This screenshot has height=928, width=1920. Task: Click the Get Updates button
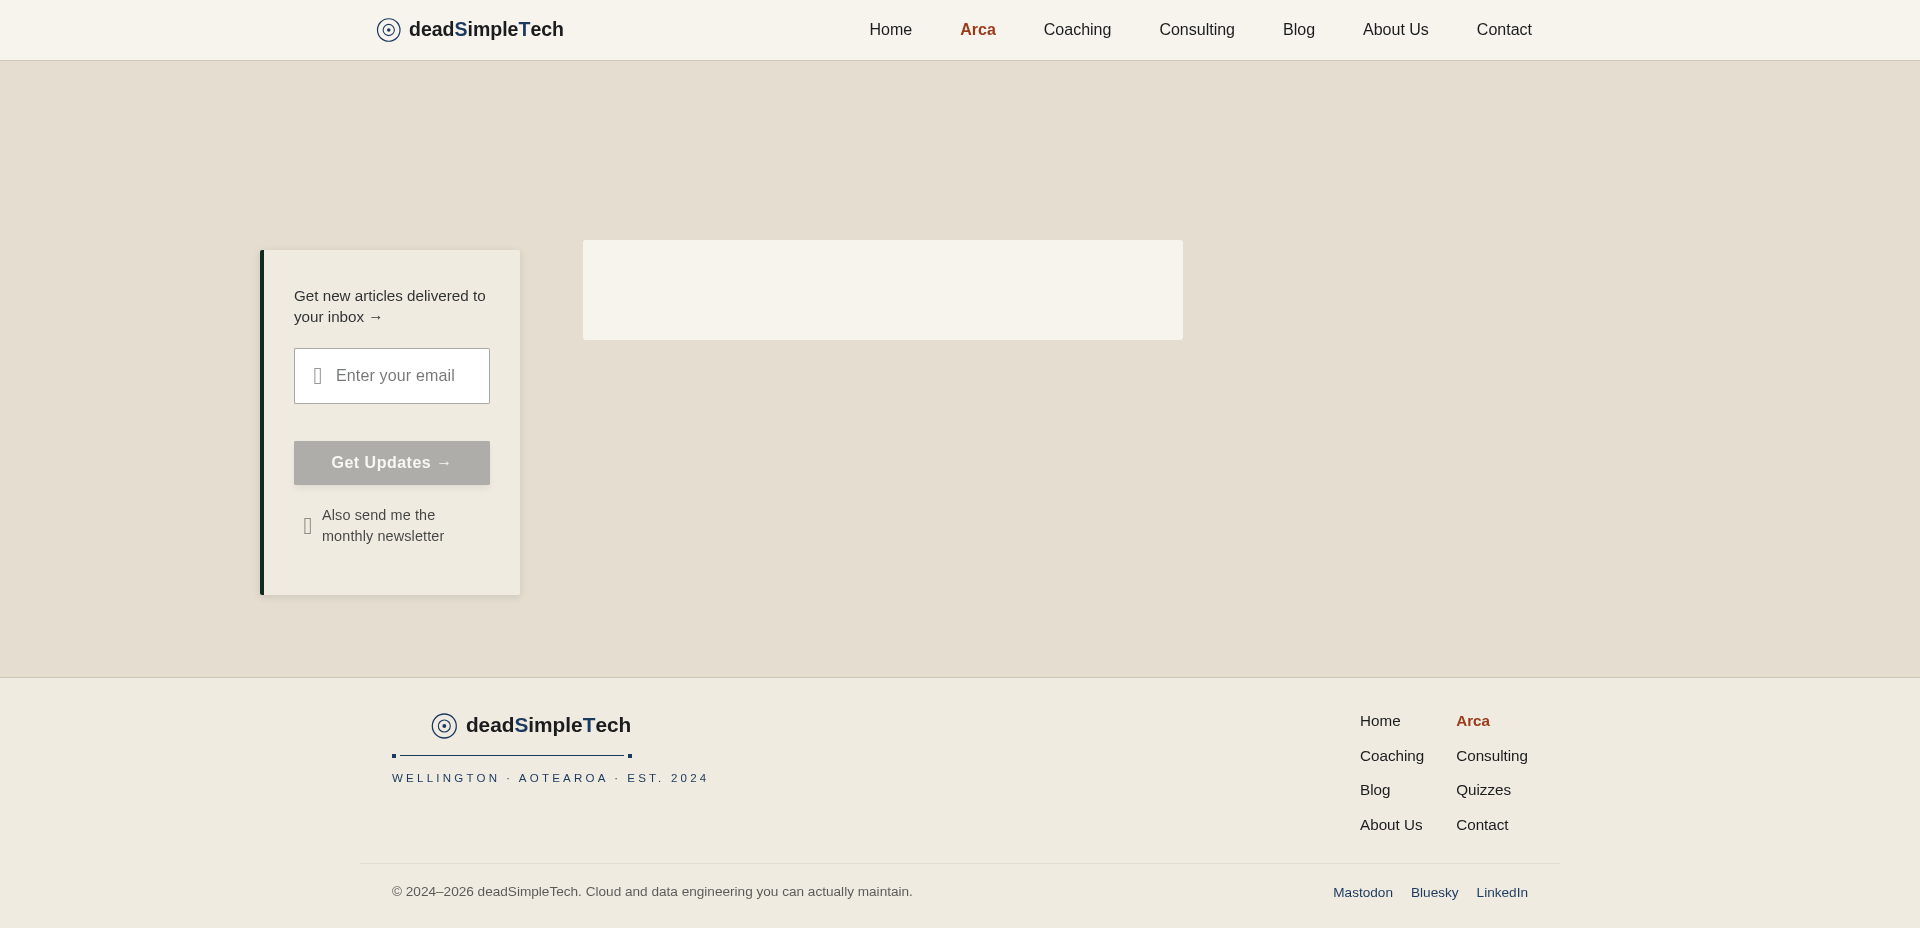click(392, 463)
